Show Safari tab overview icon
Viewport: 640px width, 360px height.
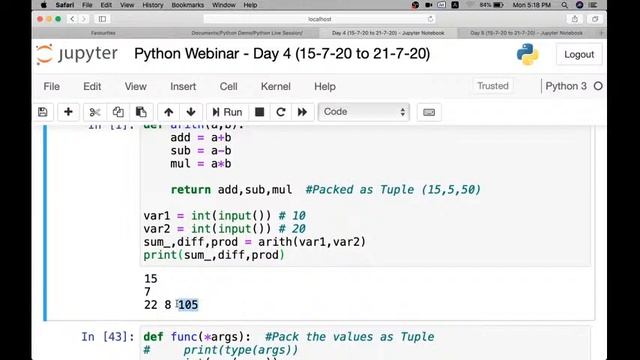pos(595,19)
